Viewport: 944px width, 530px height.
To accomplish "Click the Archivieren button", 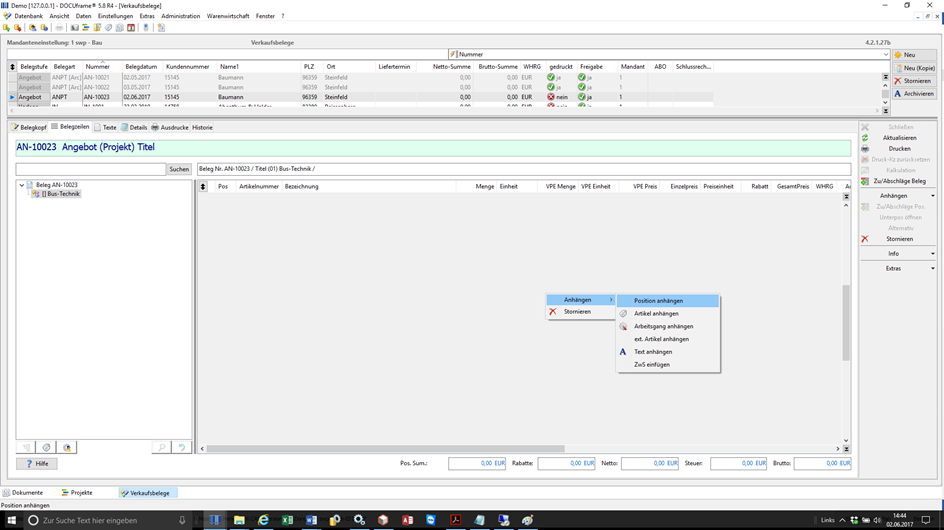I will point(914,93).
